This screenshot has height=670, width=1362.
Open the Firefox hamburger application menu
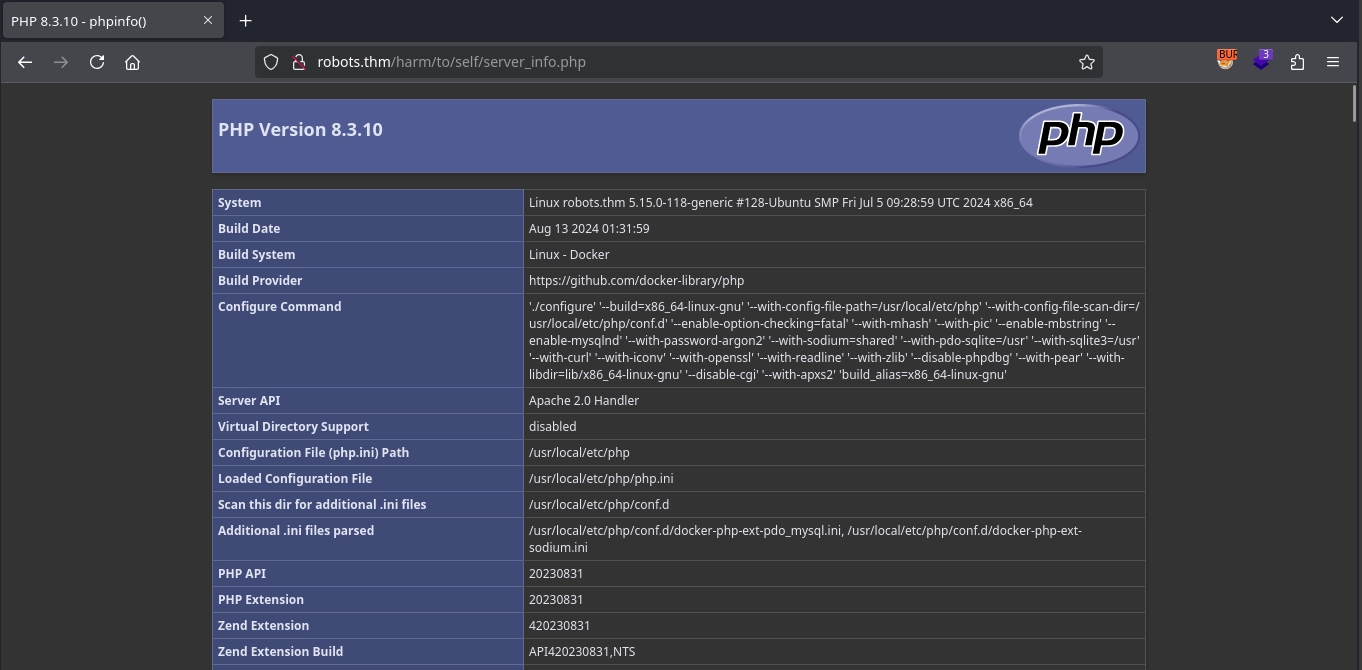tap(1332, 62)
